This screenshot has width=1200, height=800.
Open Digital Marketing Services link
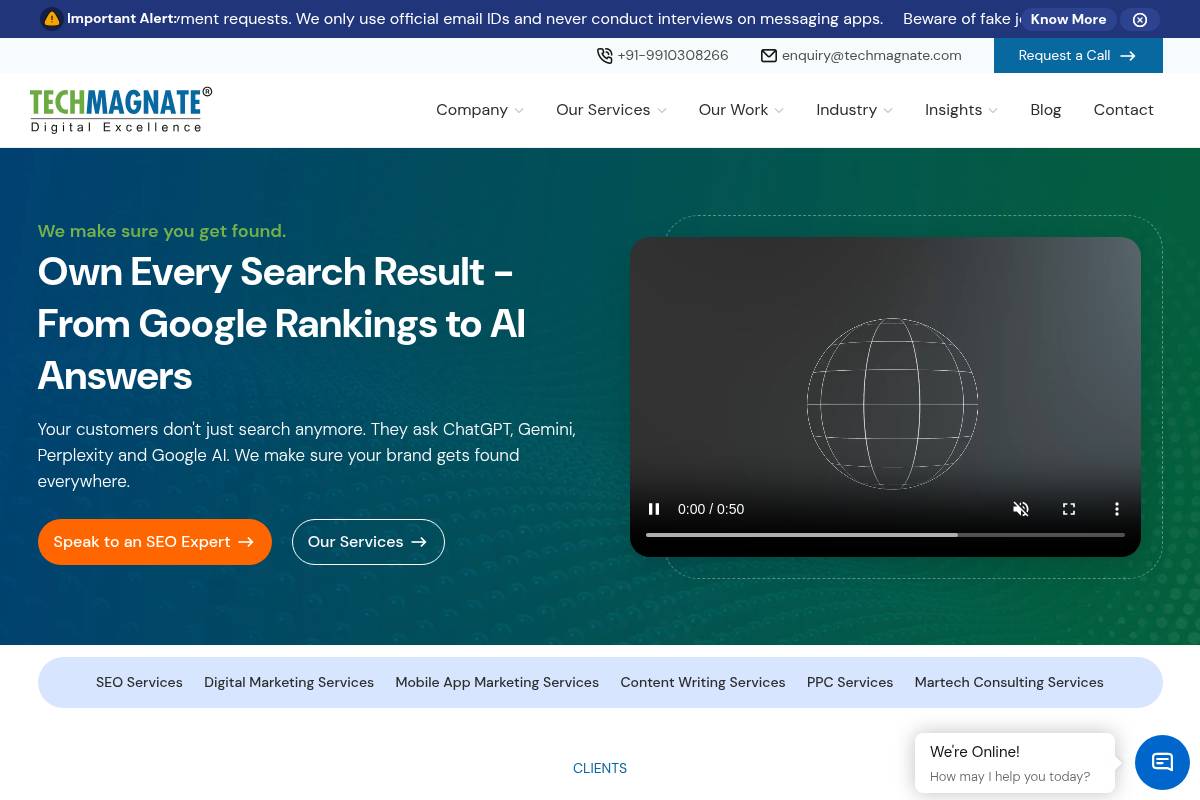(289, 682)
